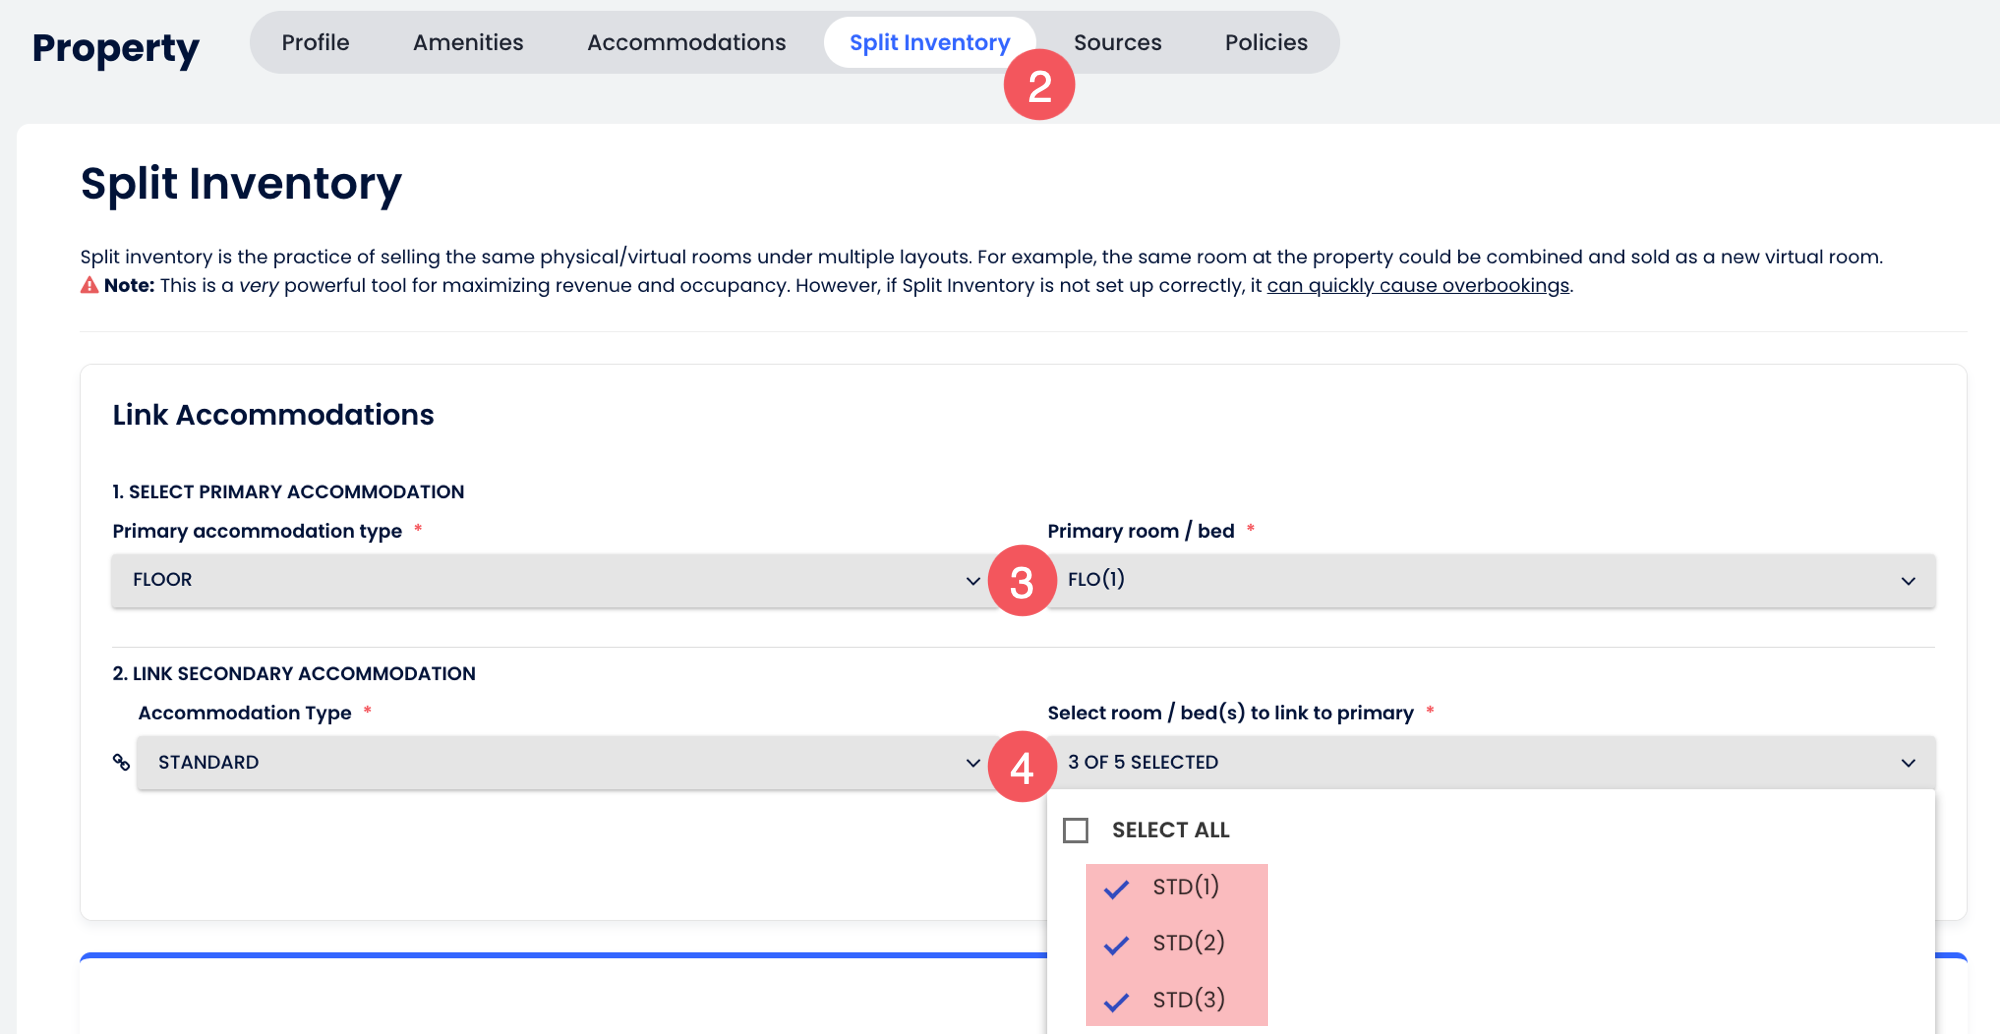Switch to the Profile tab

315,43
